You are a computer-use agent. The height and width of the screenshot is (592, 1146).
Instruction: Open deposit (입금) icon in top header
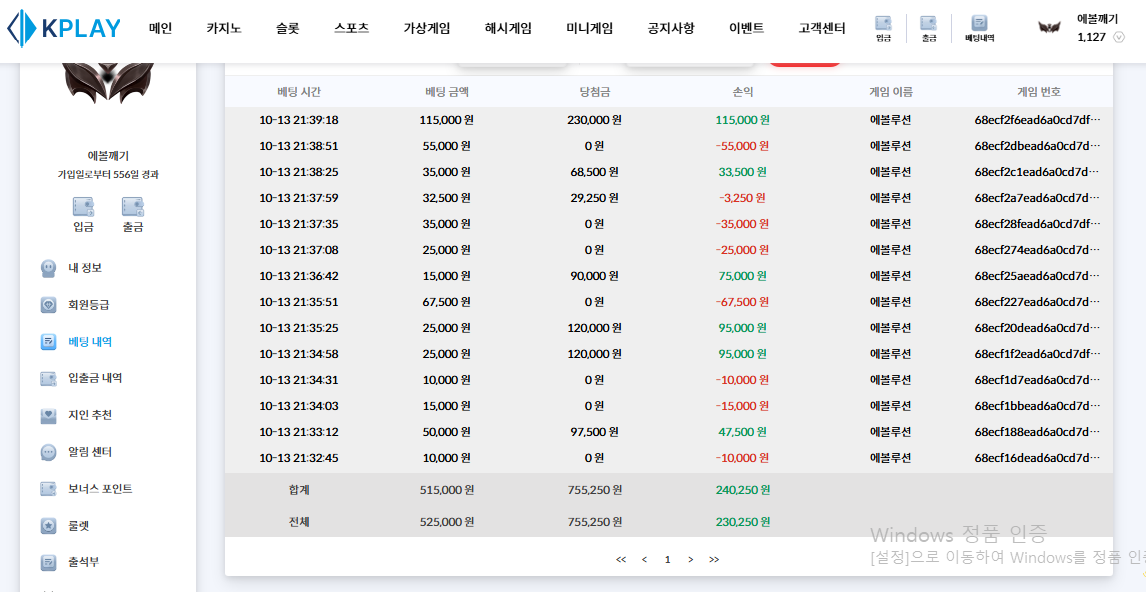[883, 27]
